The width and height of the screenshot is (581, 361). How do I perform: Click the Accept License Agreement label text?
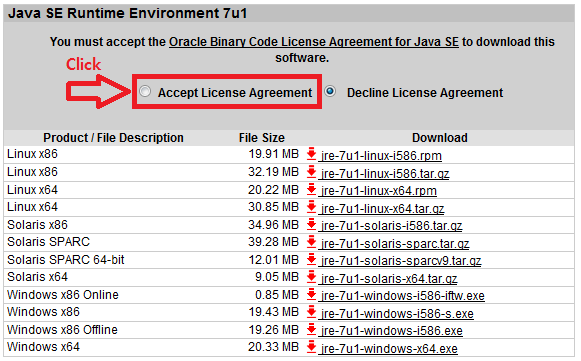coord(235,93)
